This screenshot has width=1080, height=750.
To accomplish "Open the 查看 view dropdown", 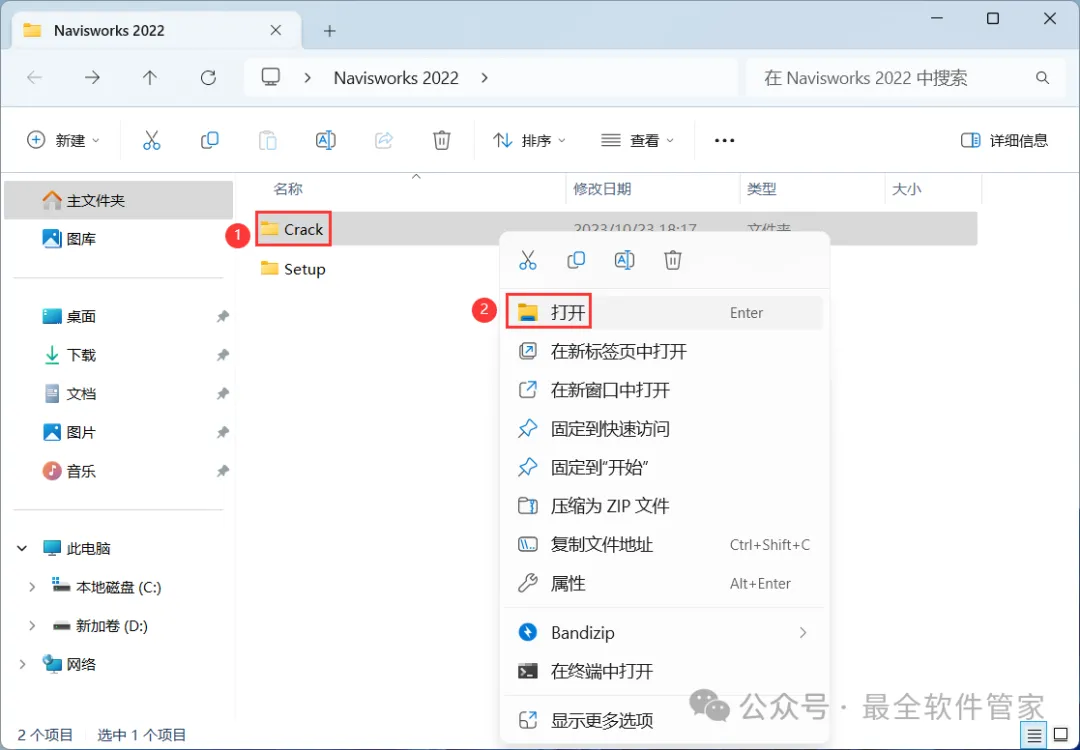I will [637, 140].
